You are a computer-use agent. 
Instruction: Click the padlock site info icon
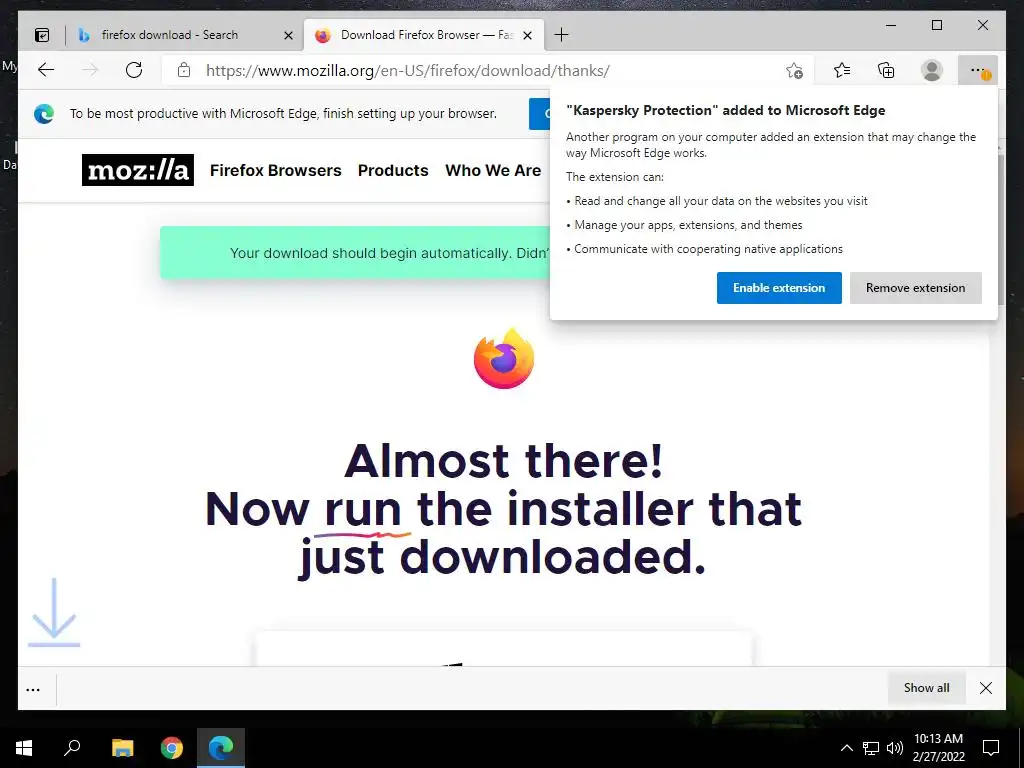pos(184,70)
